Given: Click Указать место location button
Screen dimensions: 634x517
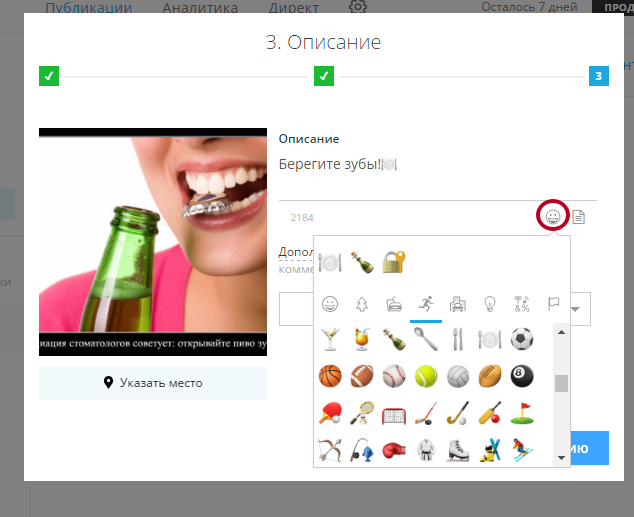Looking at the screenshot, I should point(153,383).
